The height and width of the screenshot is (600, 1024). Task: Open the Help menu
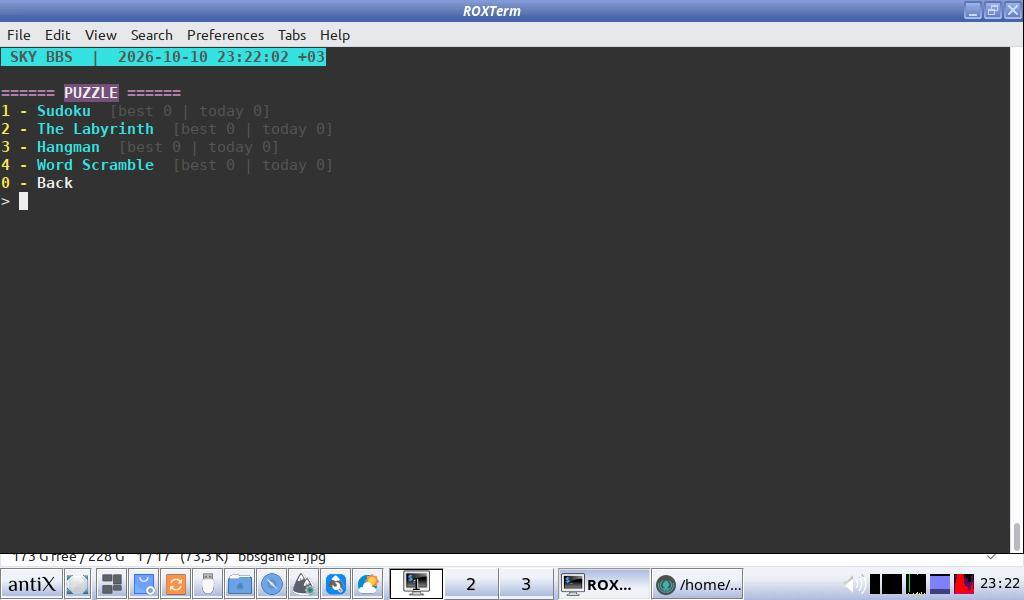pos(335,35)
